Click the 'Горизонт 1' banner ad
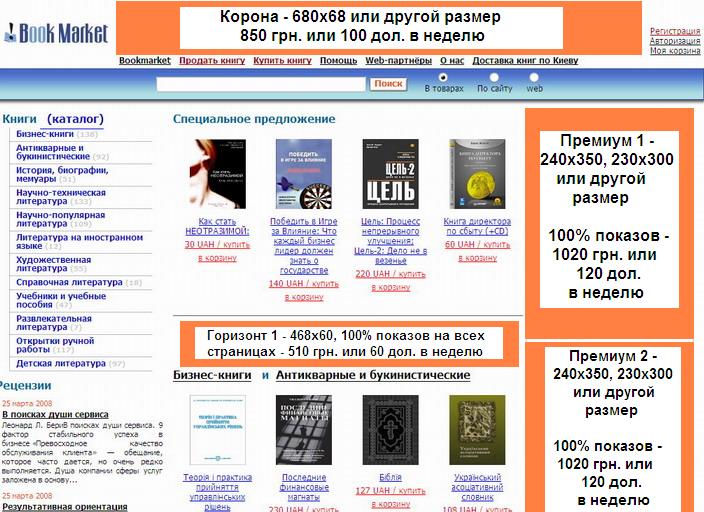This screenshot has height=512, width=704. (349, 344)
